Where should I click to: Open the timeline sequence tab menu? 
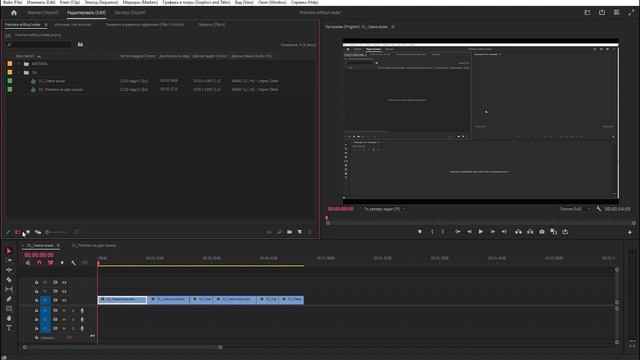pos(58,246)
